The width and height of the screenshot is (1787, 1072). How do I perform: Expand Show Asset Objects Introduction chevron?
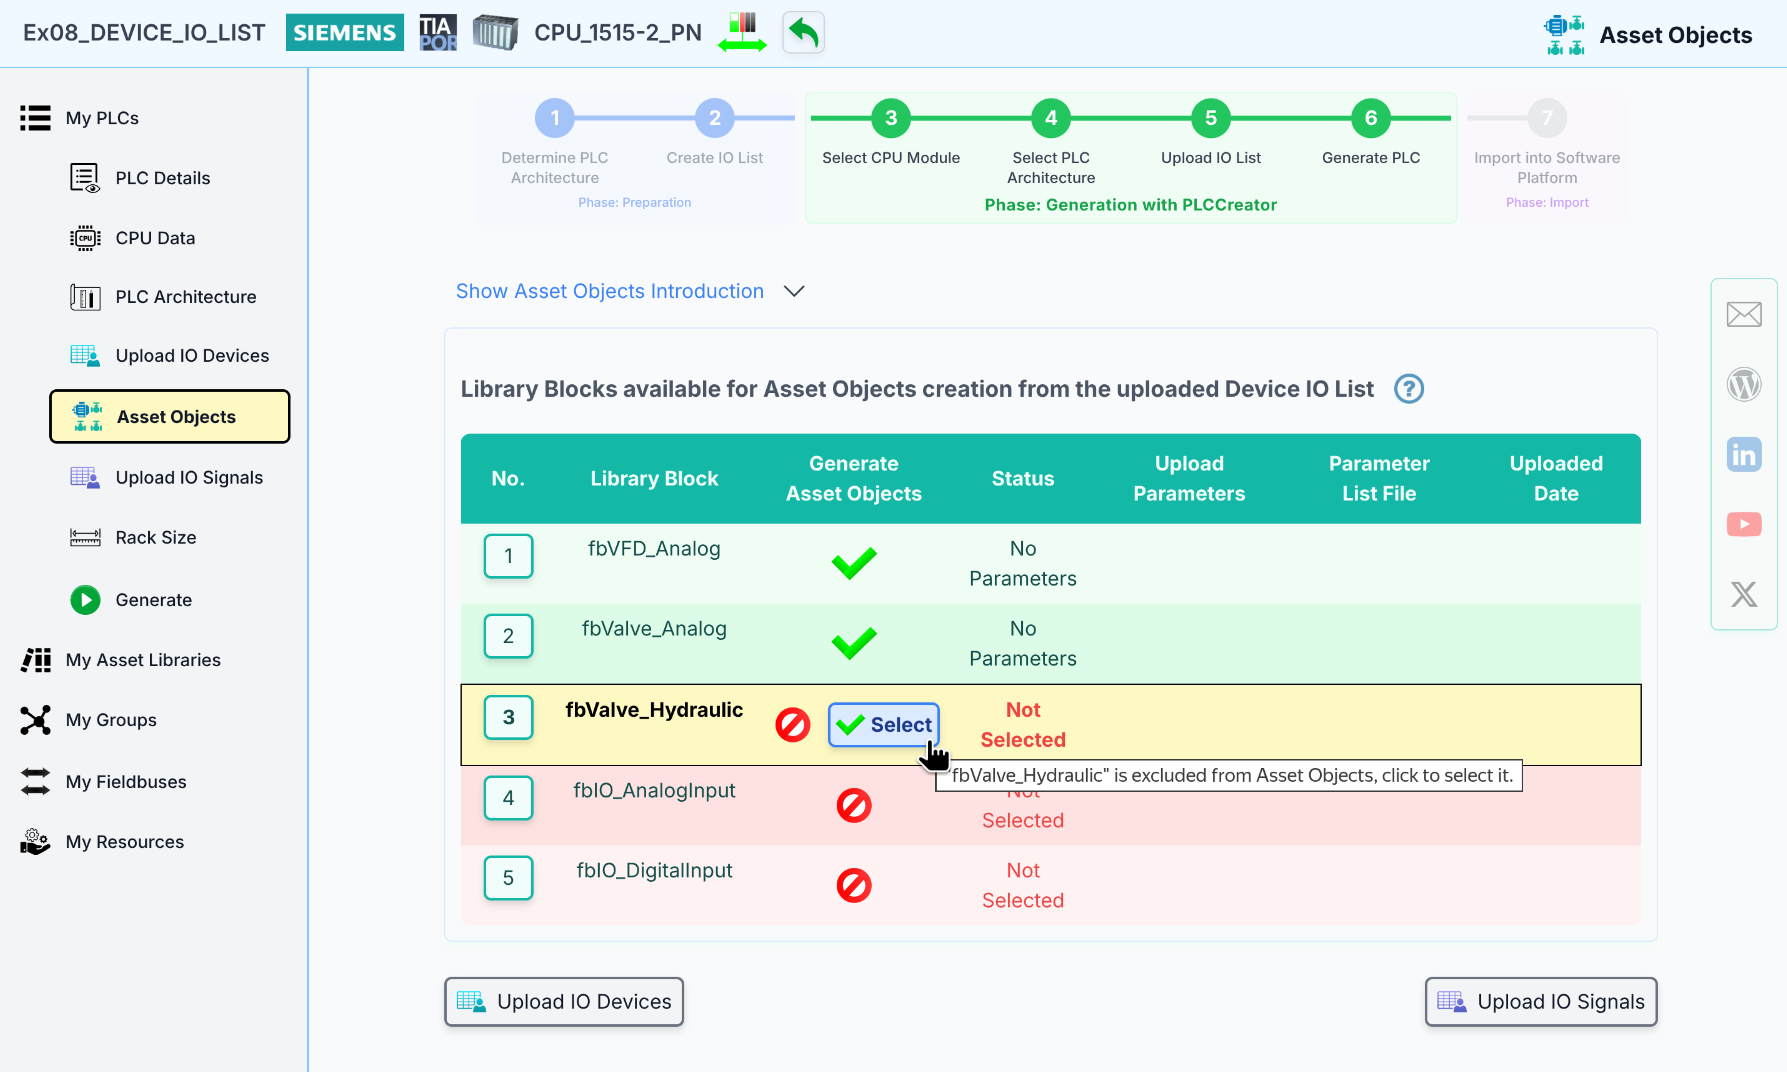coord(794,291)
